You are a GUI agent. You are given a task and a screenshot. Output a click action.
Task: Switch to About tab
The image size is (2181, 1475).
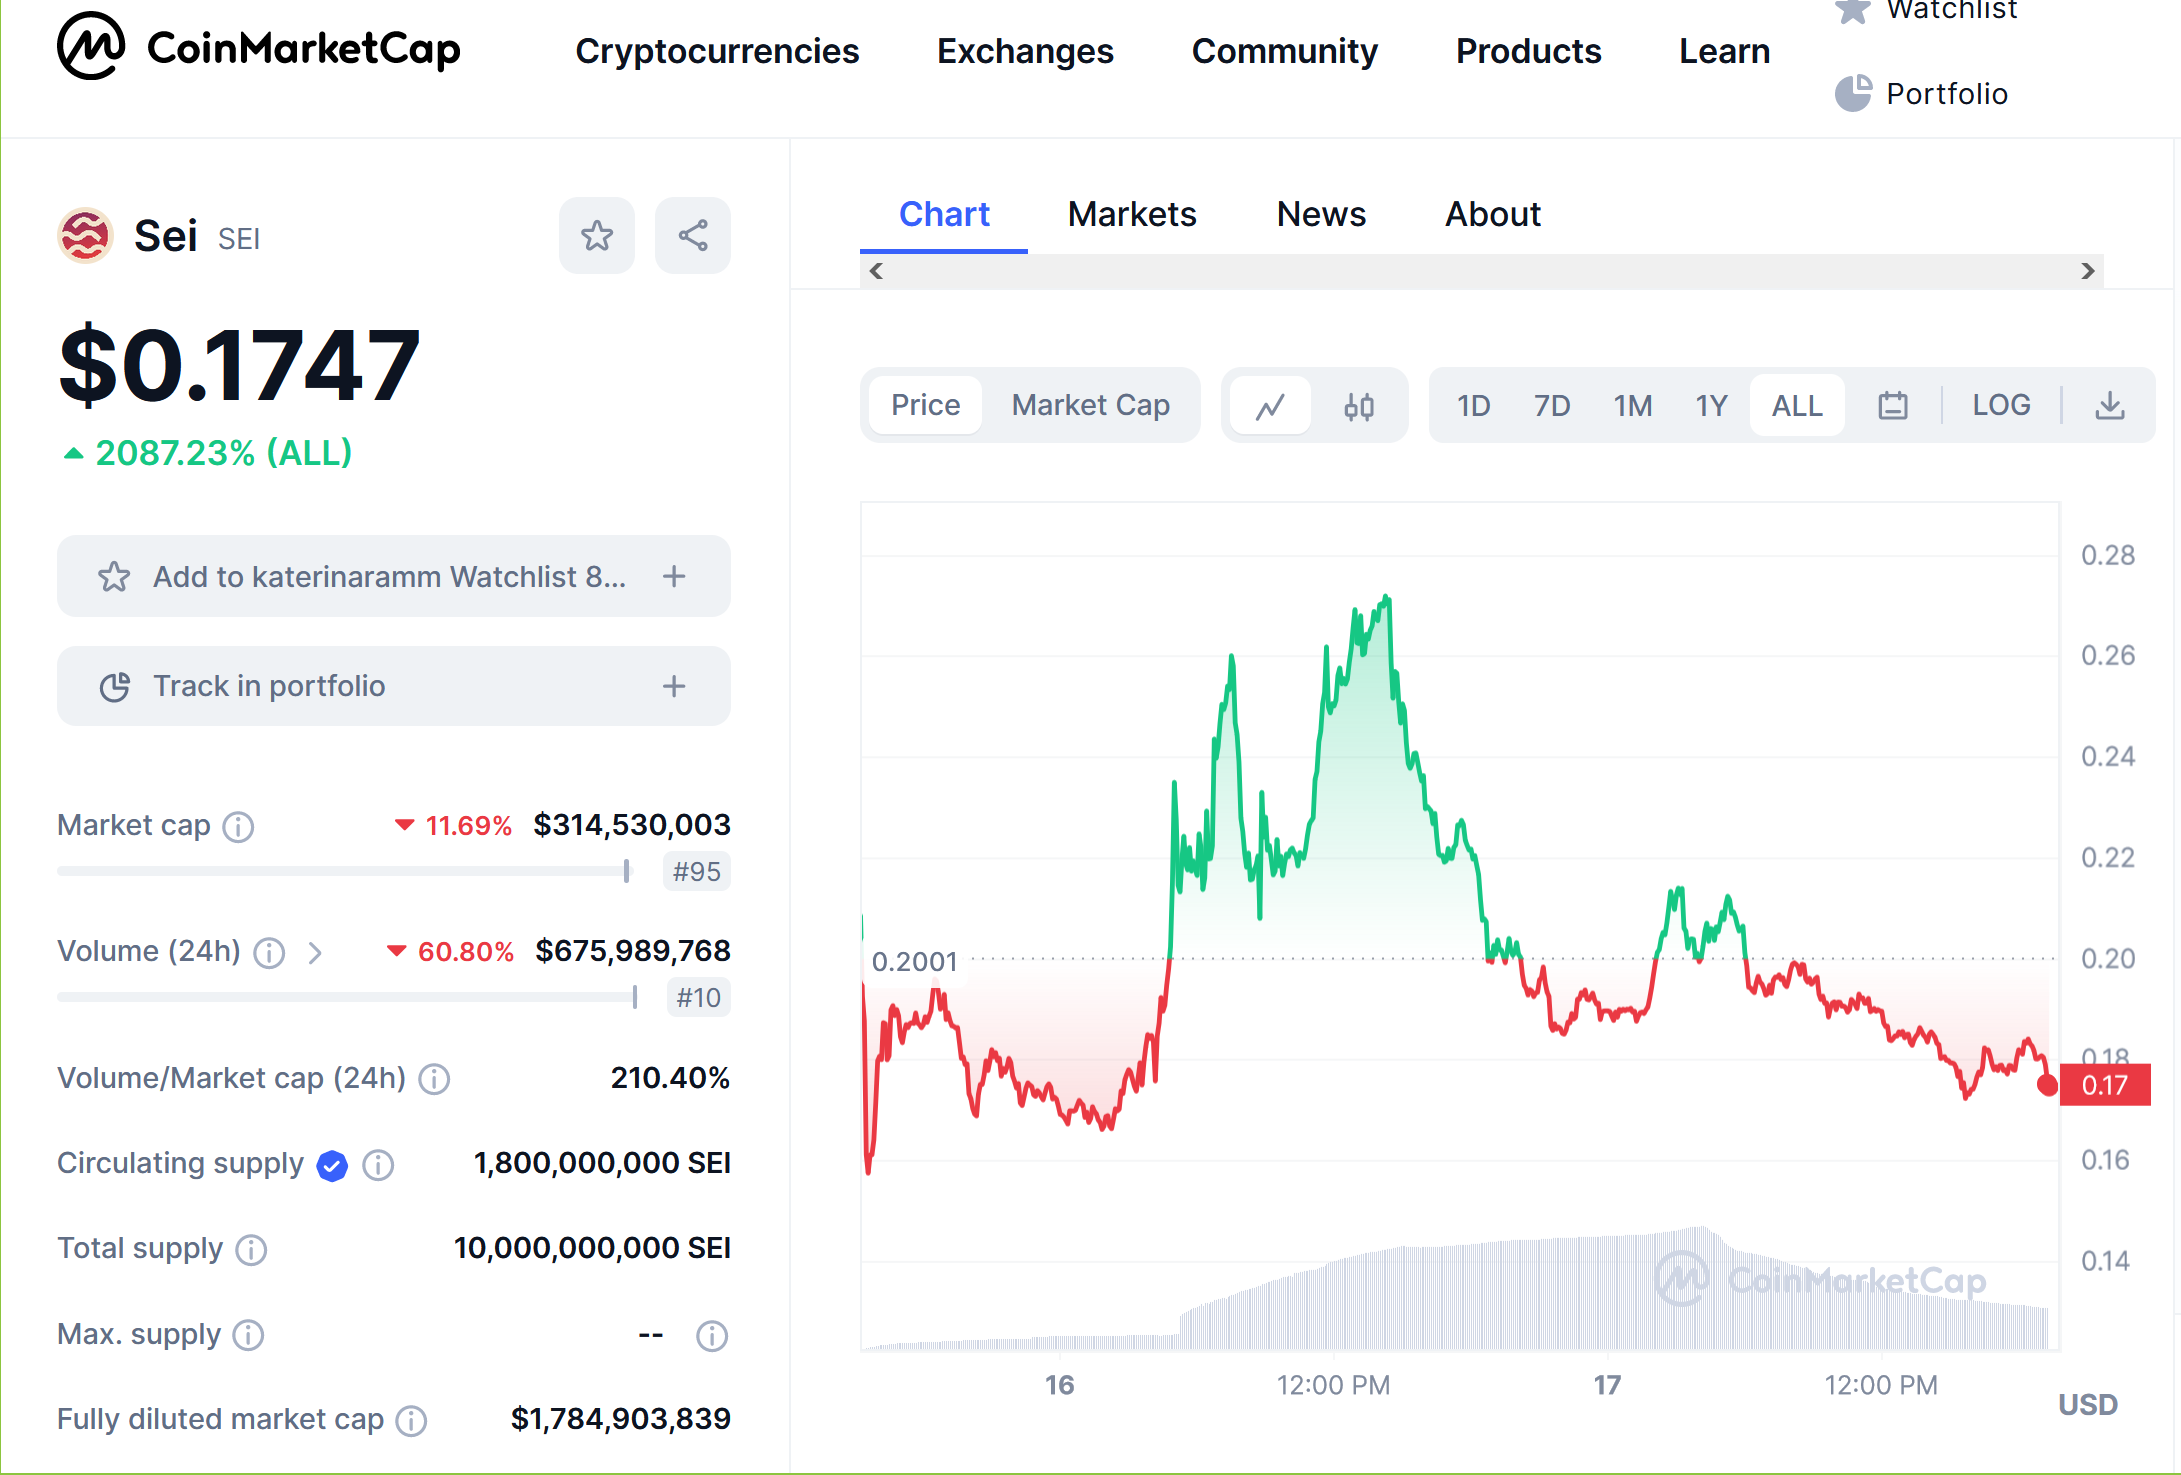[1493, 214]
